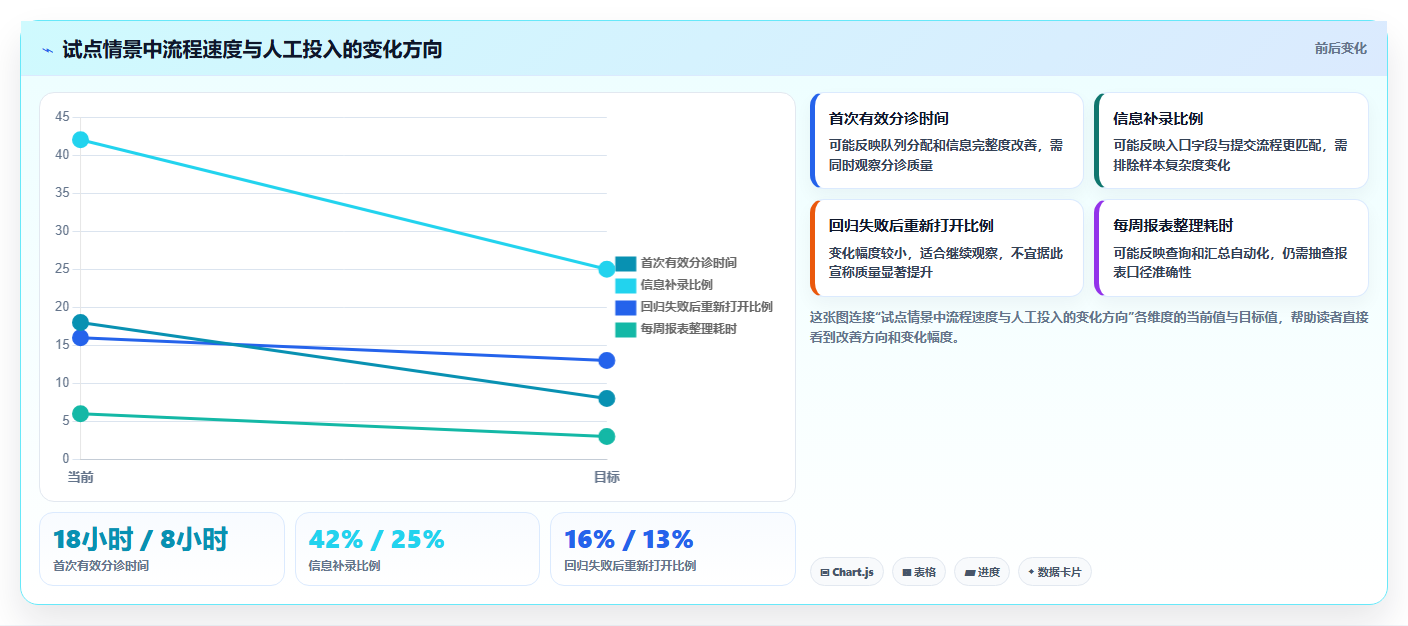
Task: Click the 首次有效分诊时间 target point at 8
Action: tap(607, 398)
